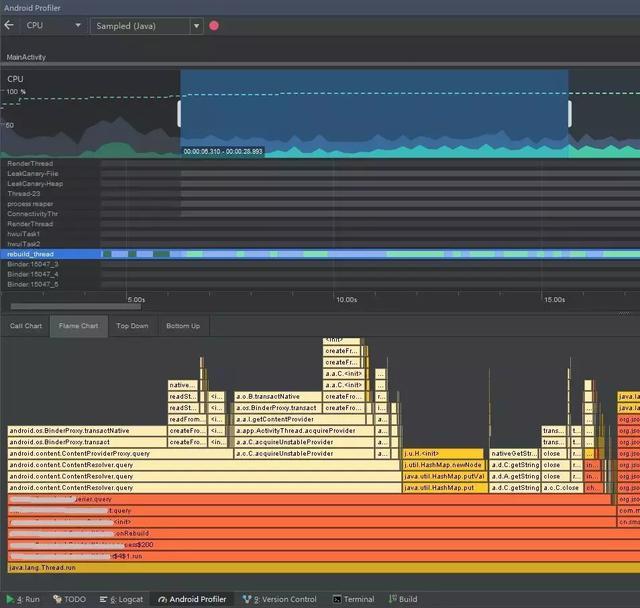Expand the CPU profiler type dropdown
Viewport: 640px width, 608px height.
point(53,25)
